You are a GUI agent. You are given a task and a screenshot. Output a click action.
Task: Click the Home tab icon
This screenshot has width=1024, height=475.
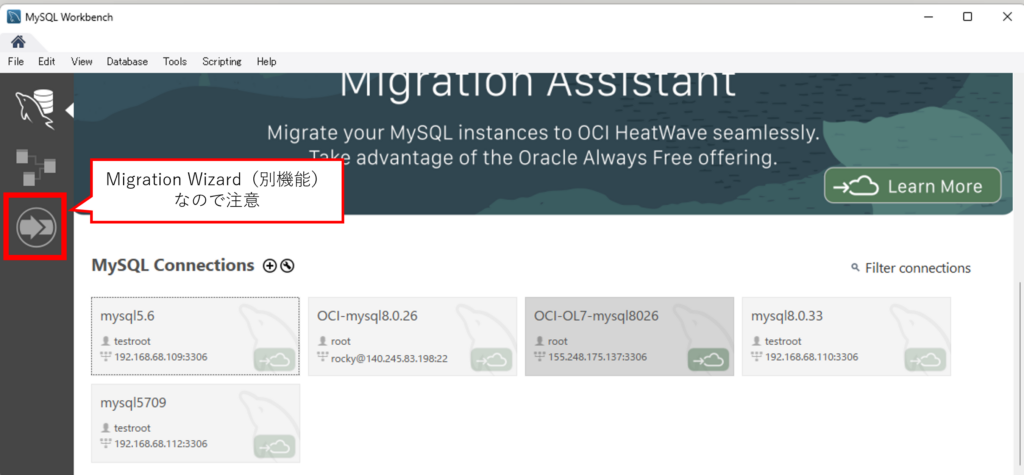tap(17, 42)
